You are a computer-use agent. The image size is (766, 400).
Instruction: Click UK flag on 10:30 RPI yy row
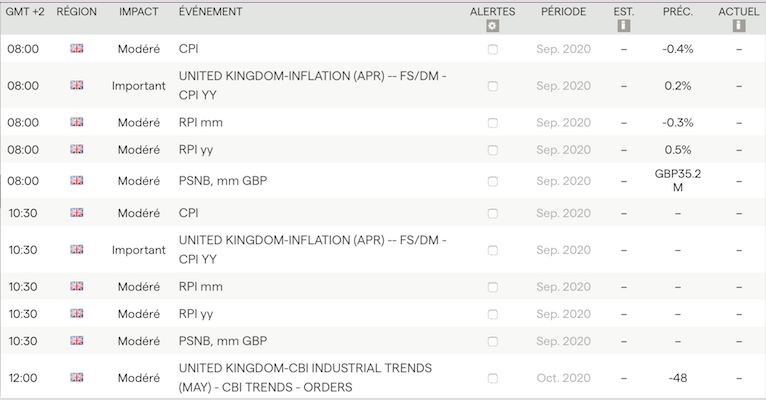pyautogui.click(x=77, y=313)
